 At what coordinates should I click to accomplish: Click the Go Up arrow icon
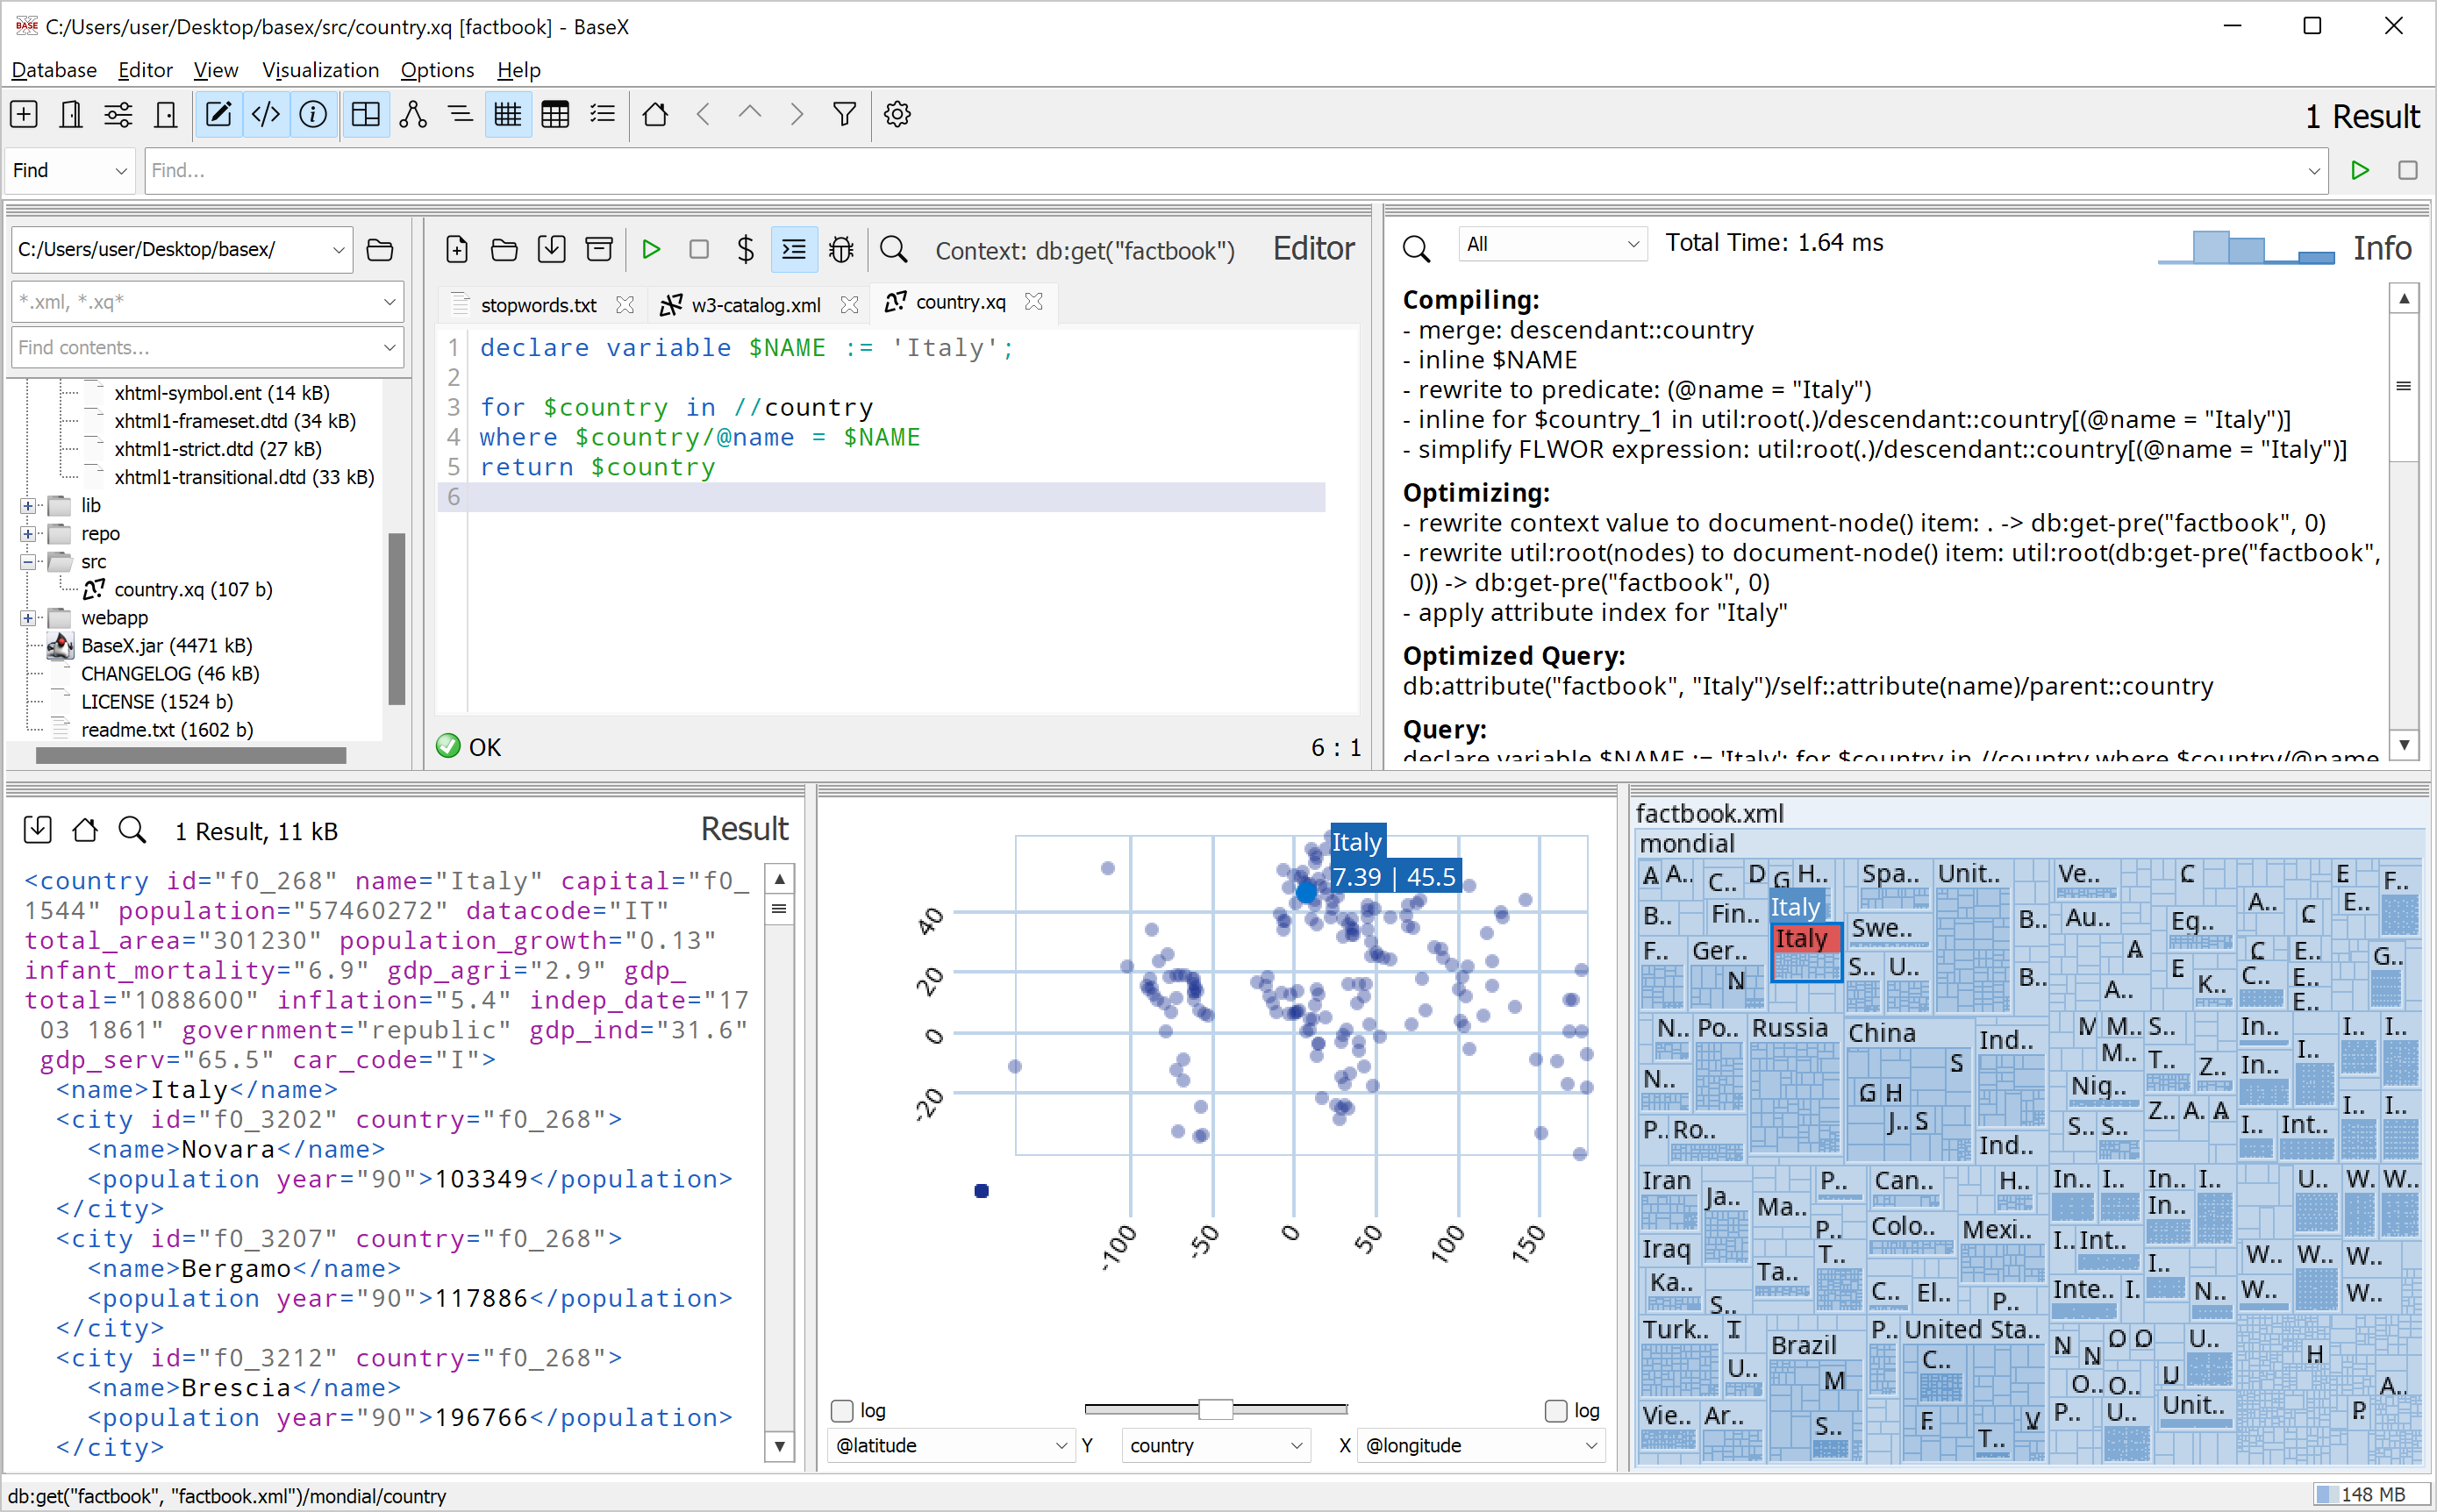pyautogui.click(x=750, y=114)
